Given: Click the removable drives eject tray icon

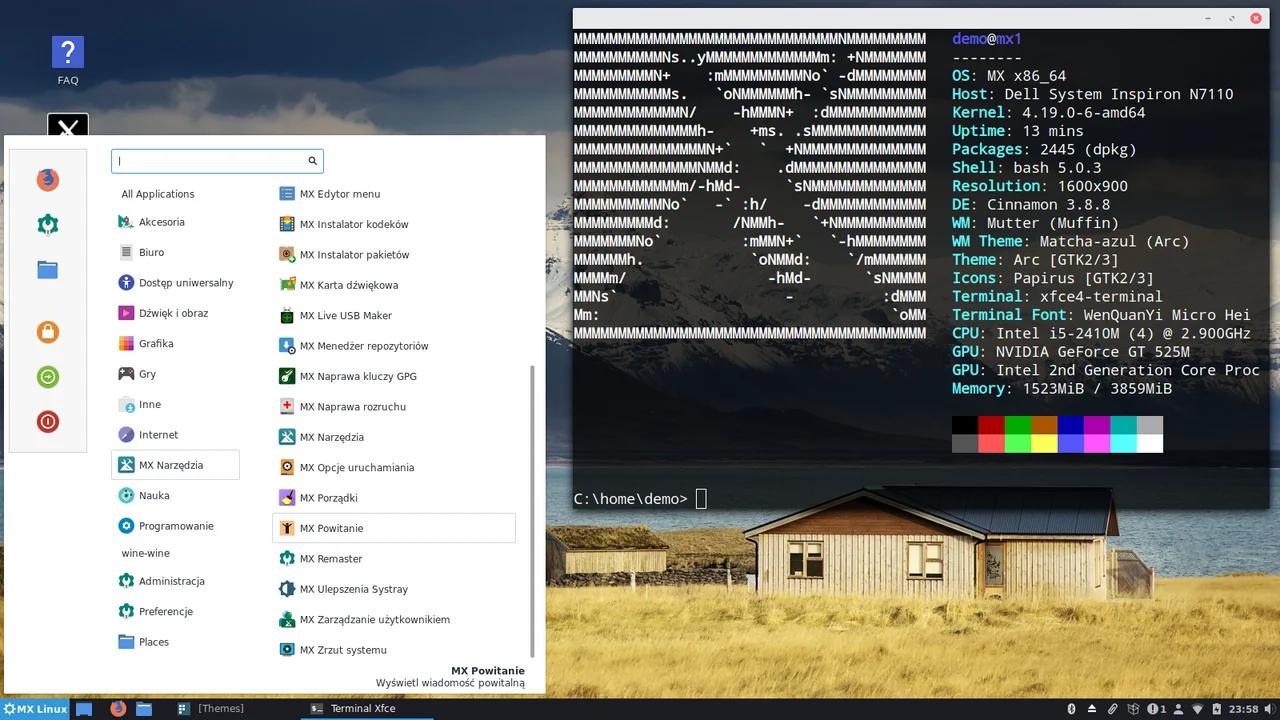Looking at the screenshot, I should [x=1092, y=709].
